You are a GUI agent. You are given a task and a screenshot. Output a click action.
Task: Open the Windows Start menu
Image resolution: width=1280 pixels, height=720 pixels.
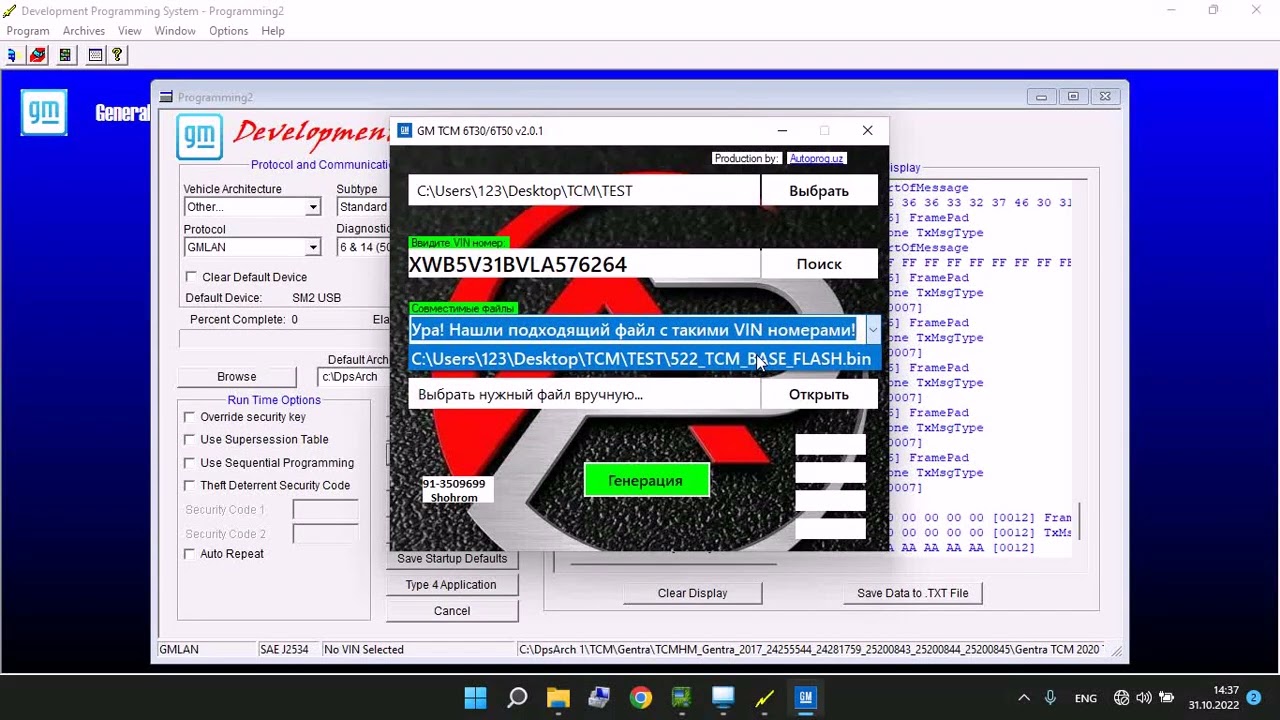point(476,698)
